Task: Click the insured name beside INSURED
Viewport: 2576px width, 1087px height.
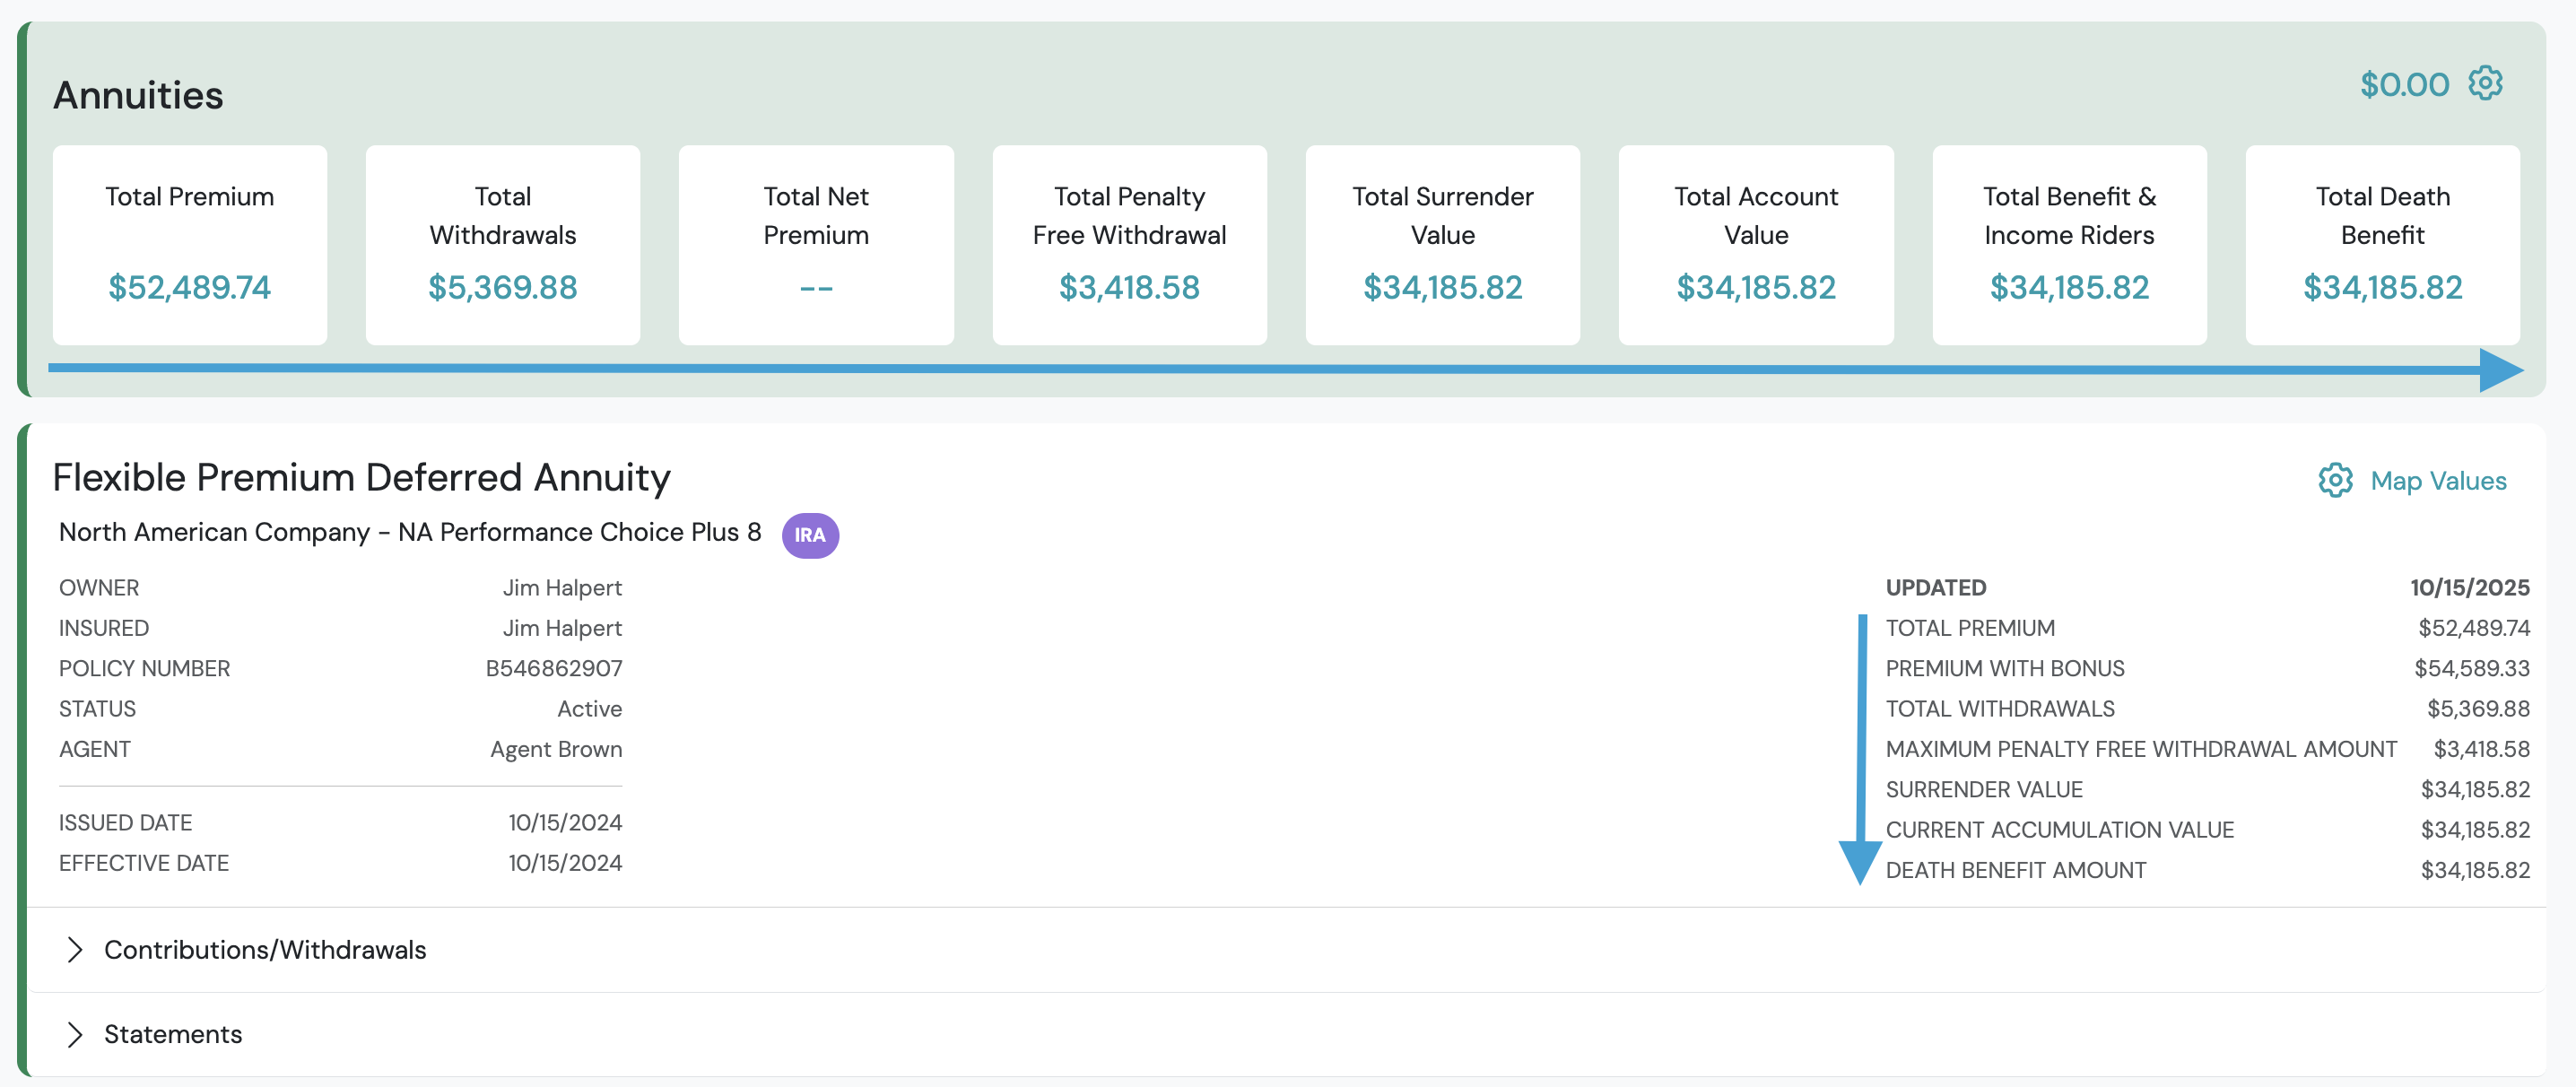Action: click(562, 628)
